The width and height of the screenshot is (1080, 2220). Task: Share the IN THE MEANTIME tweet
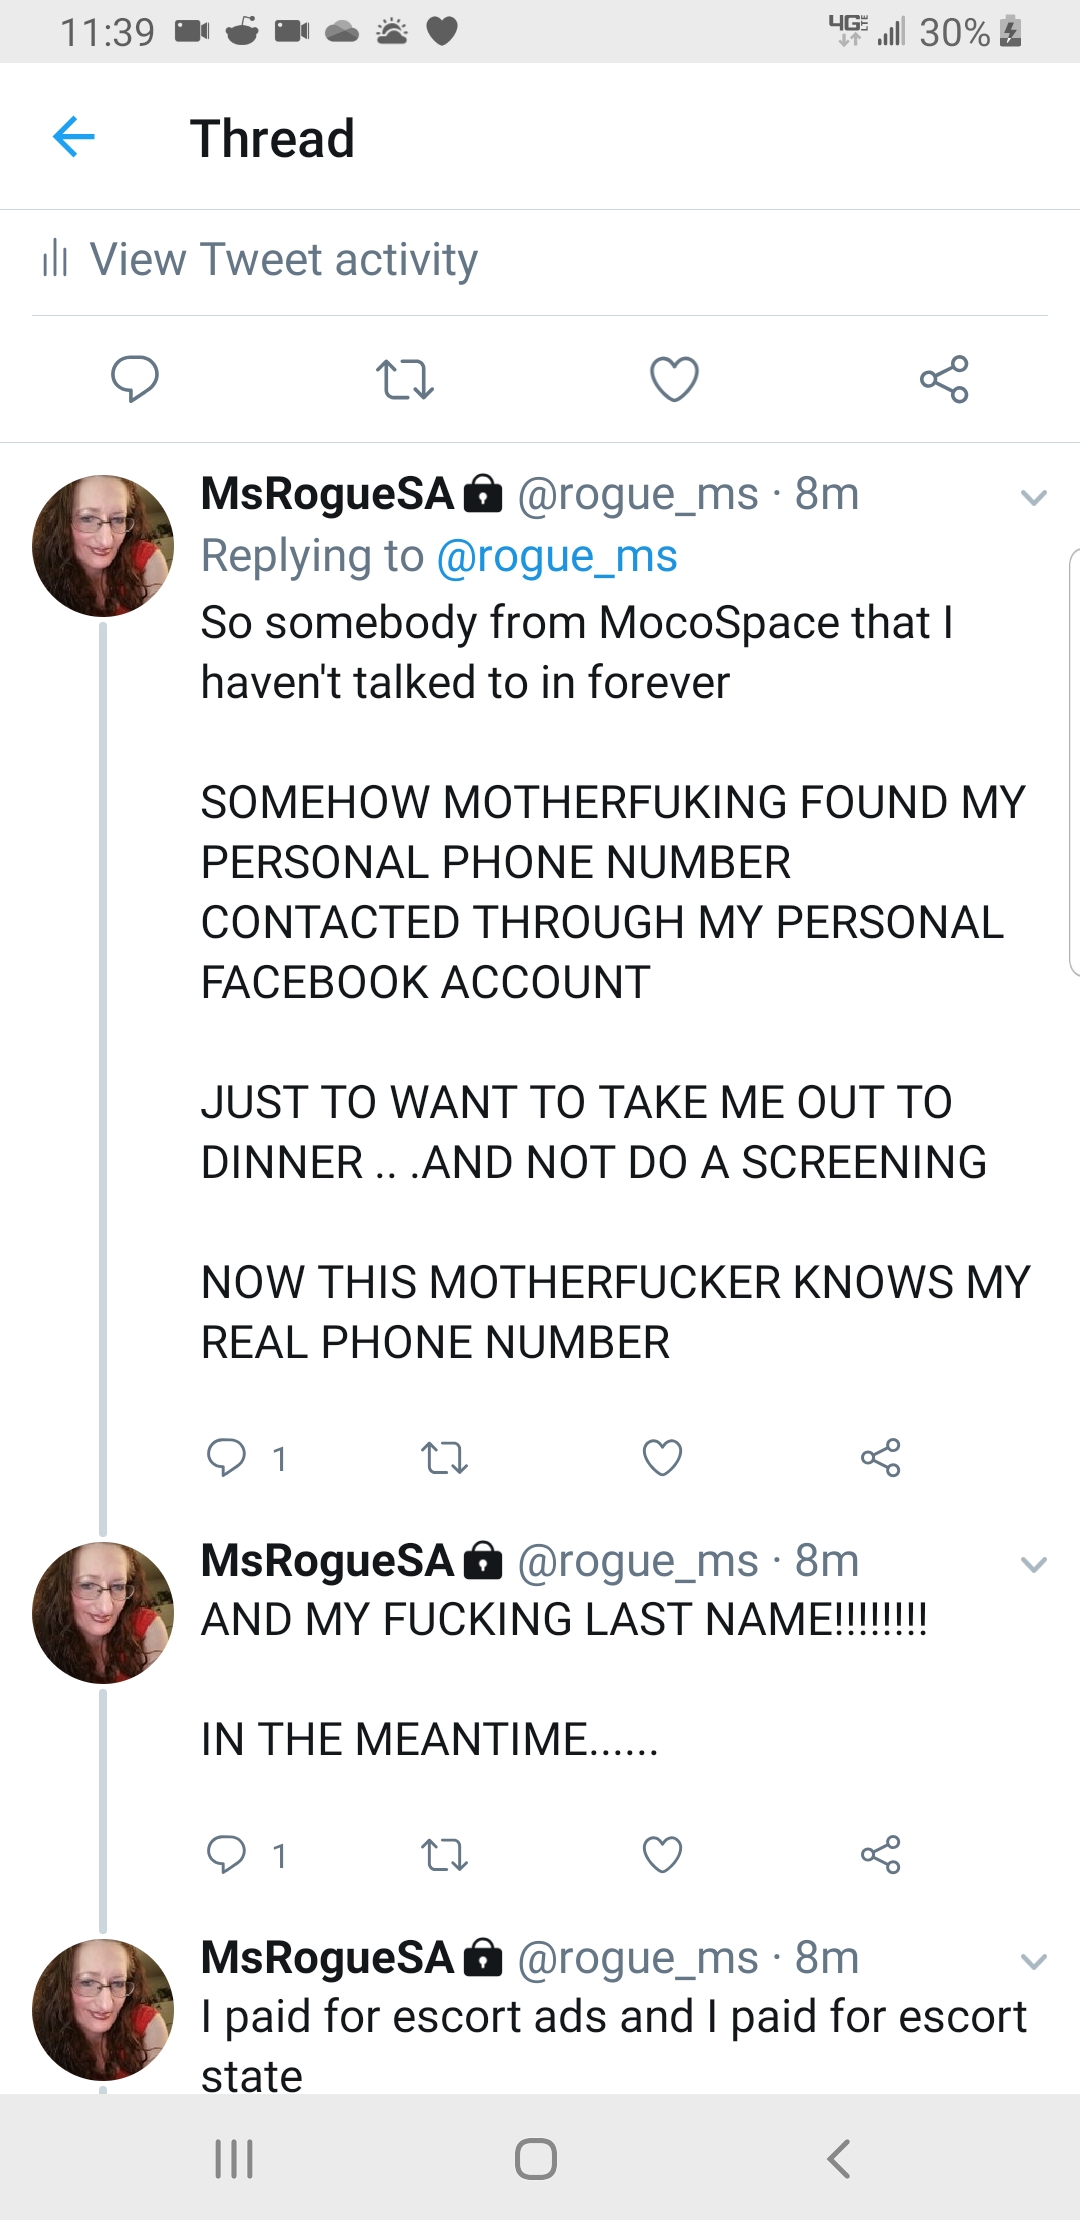[880, 1855]
